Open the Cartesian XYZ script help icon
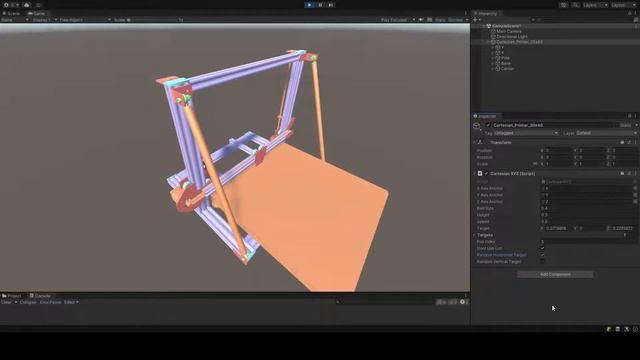 [x=622, y=173]
